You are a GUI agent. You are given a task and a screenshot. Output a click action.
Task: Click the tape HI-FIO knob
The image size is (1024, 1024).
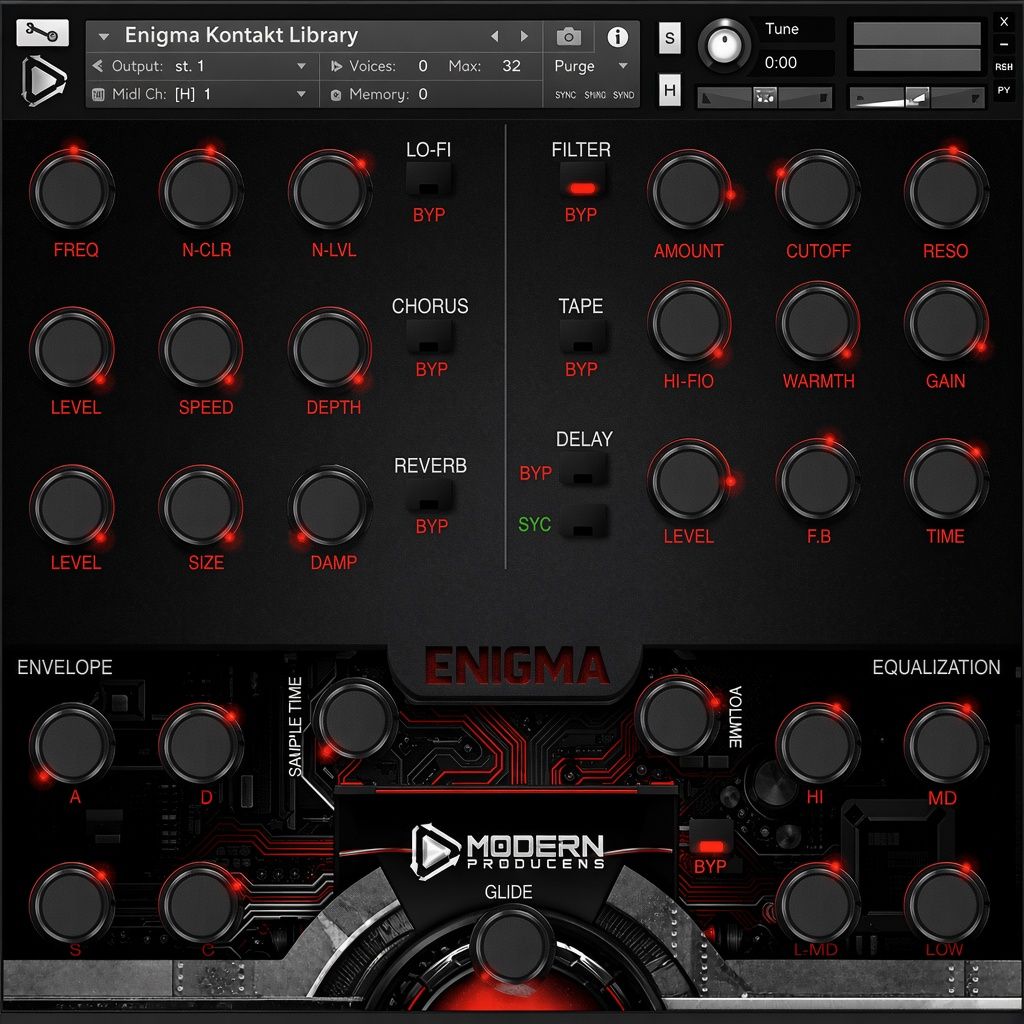point(689,322)
